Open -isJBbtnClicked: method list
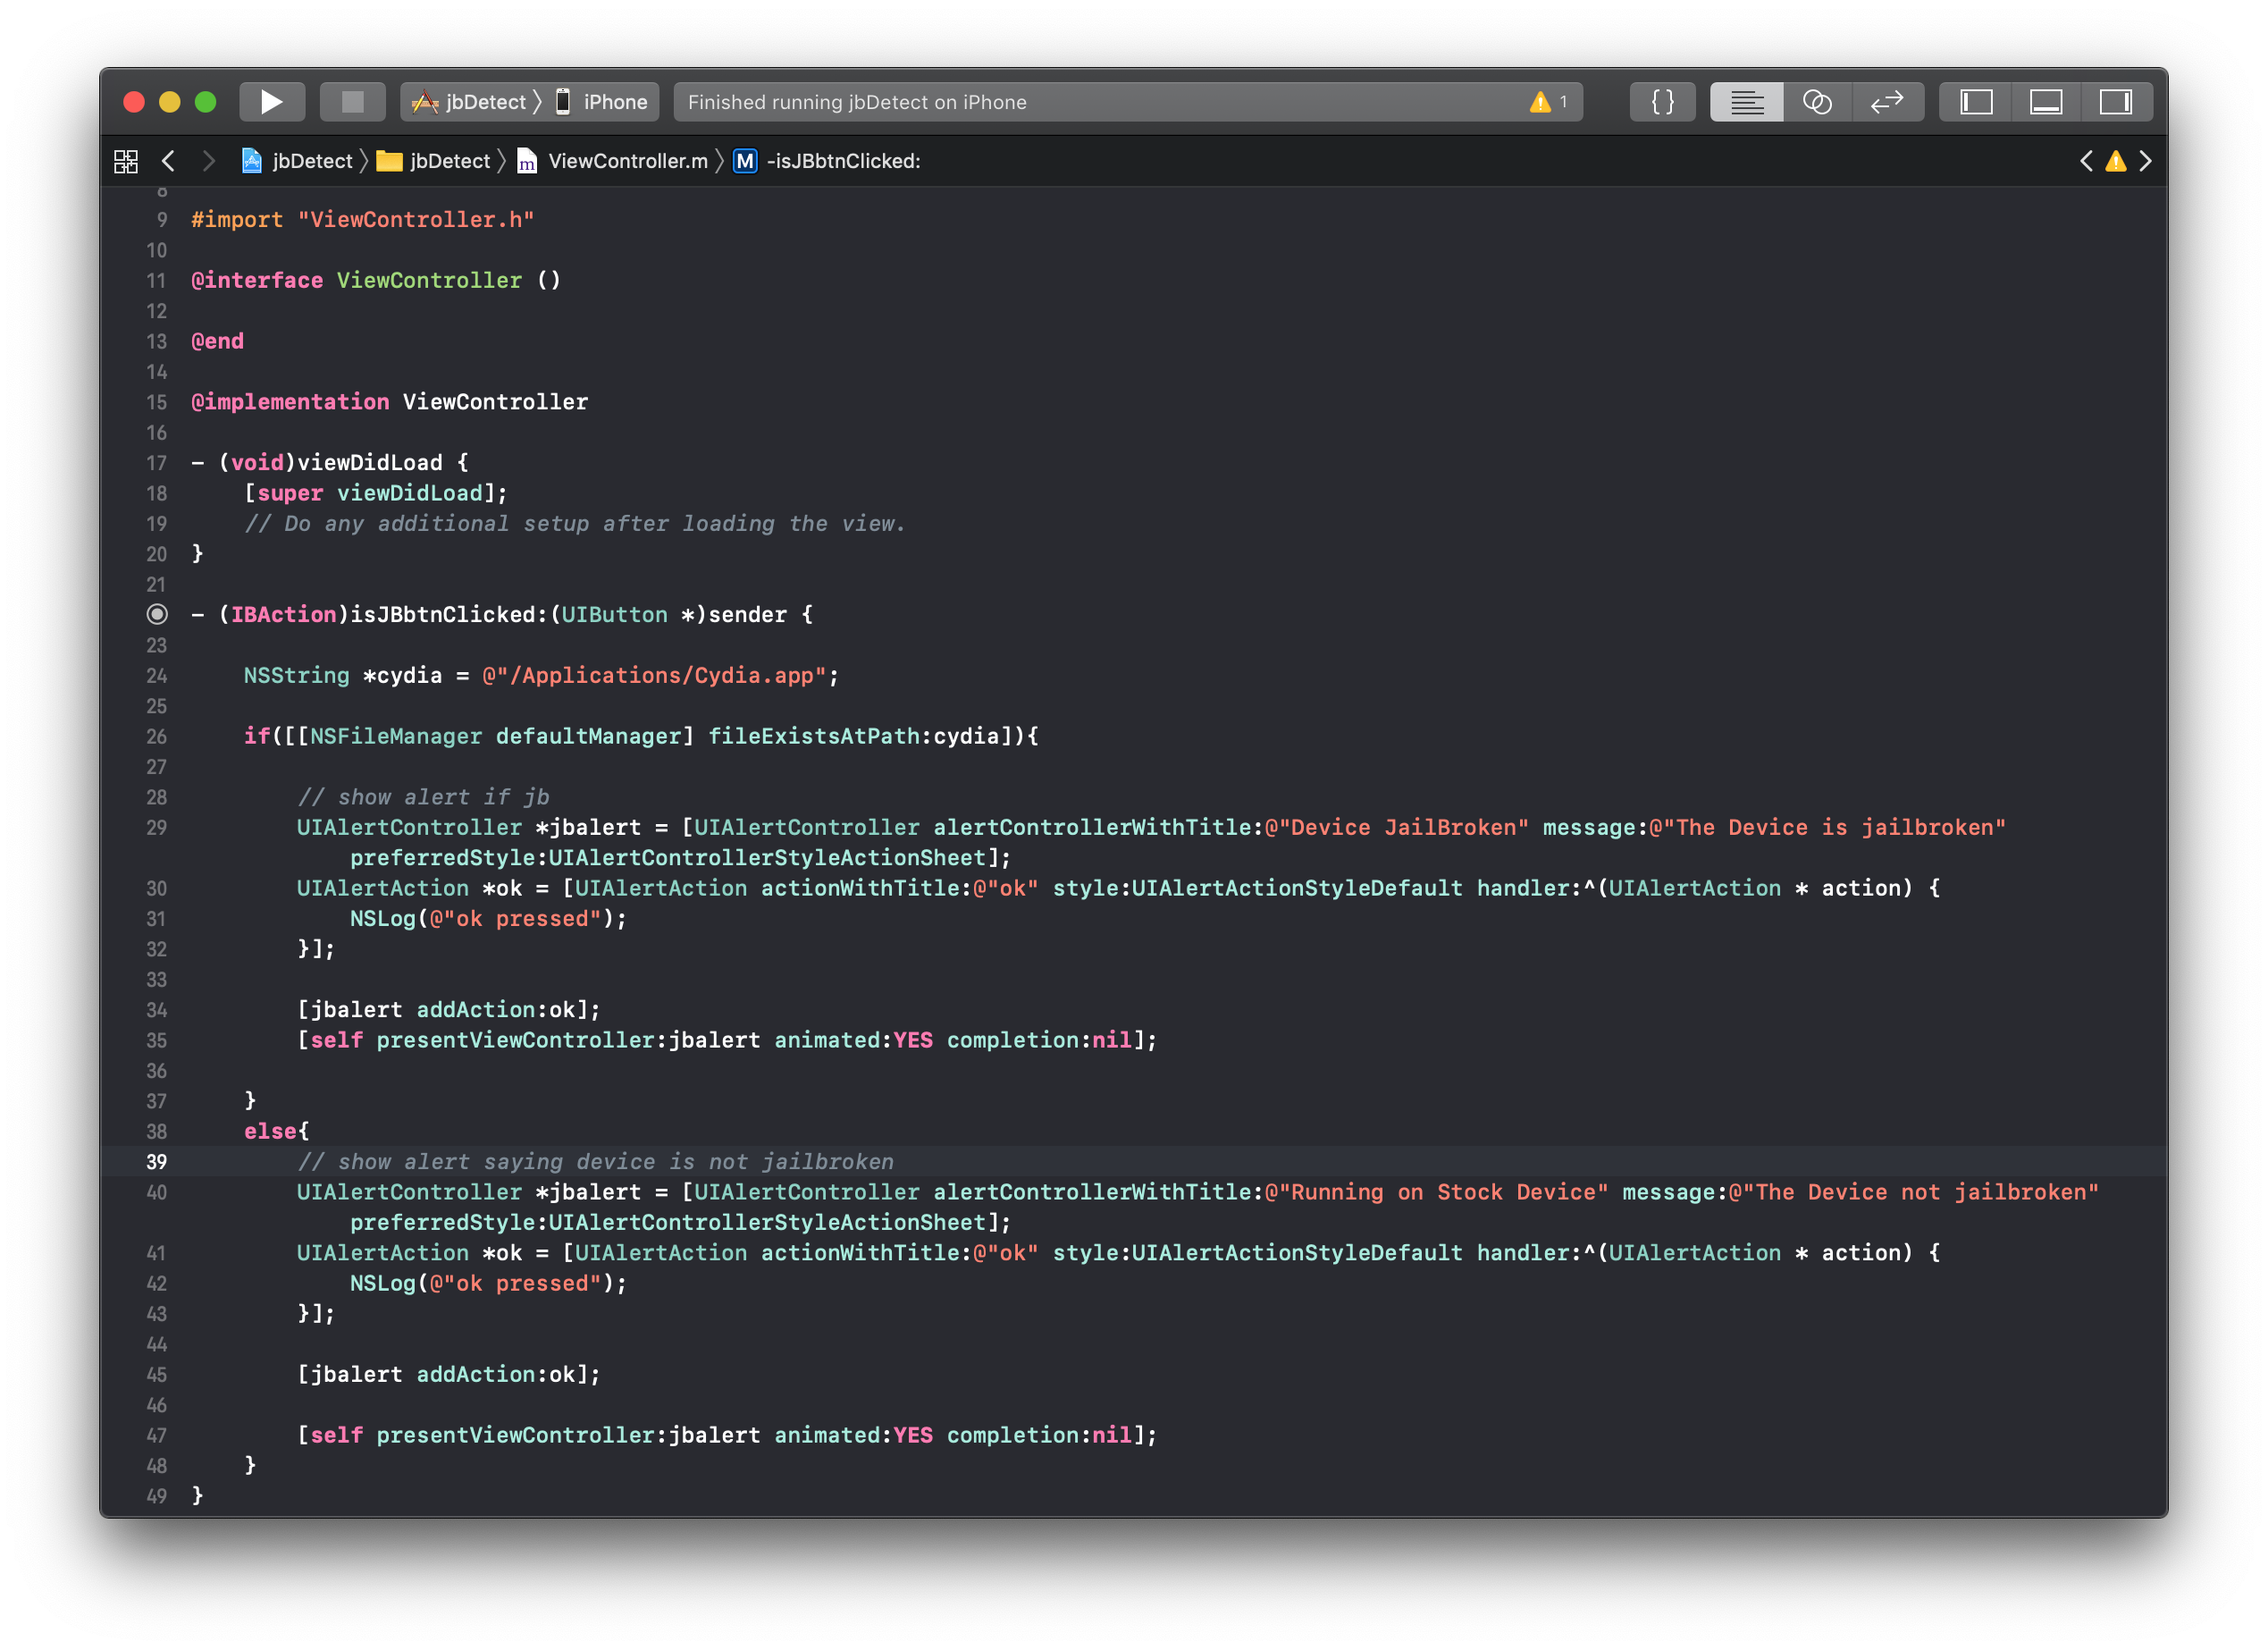The image size is (2268, 1650). point(827,161)
